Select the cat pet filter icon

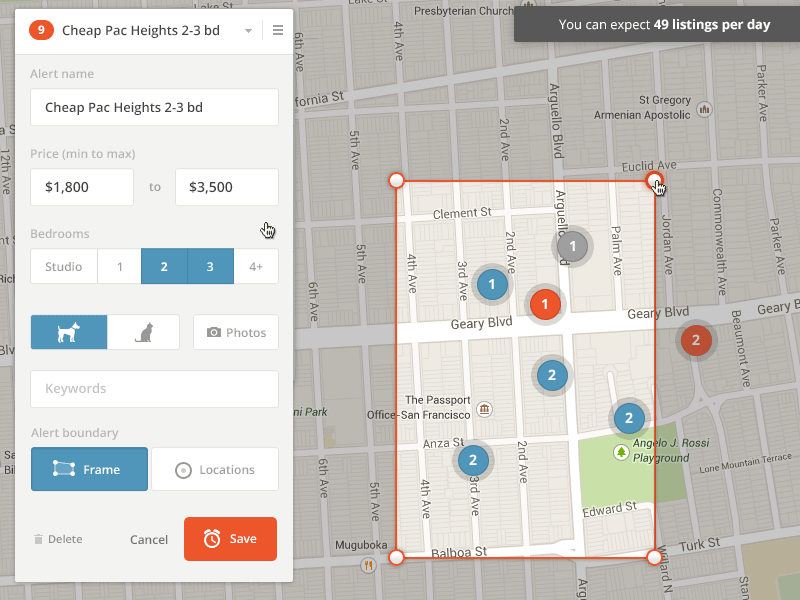tap(142, 331)
